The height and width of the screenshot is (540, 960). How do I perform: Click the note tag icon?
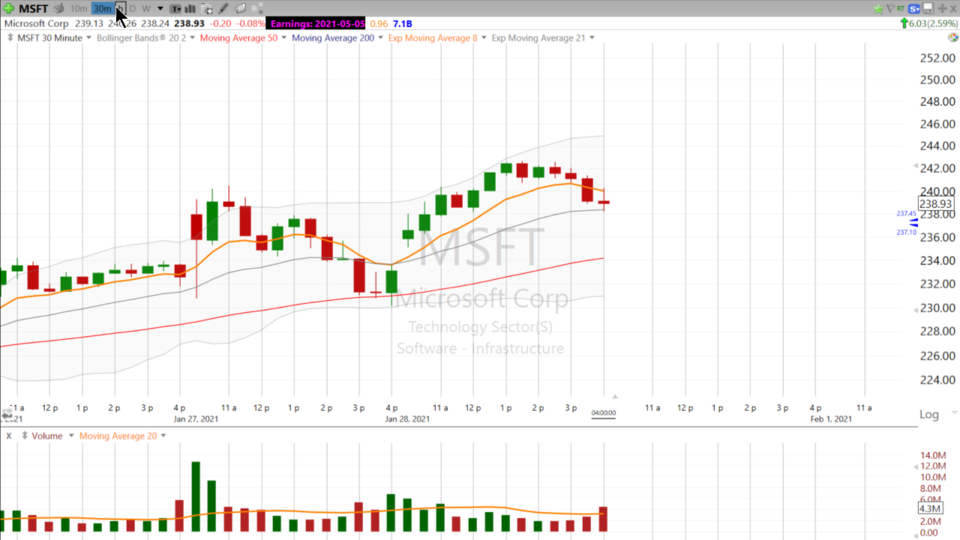pos(241,9)
